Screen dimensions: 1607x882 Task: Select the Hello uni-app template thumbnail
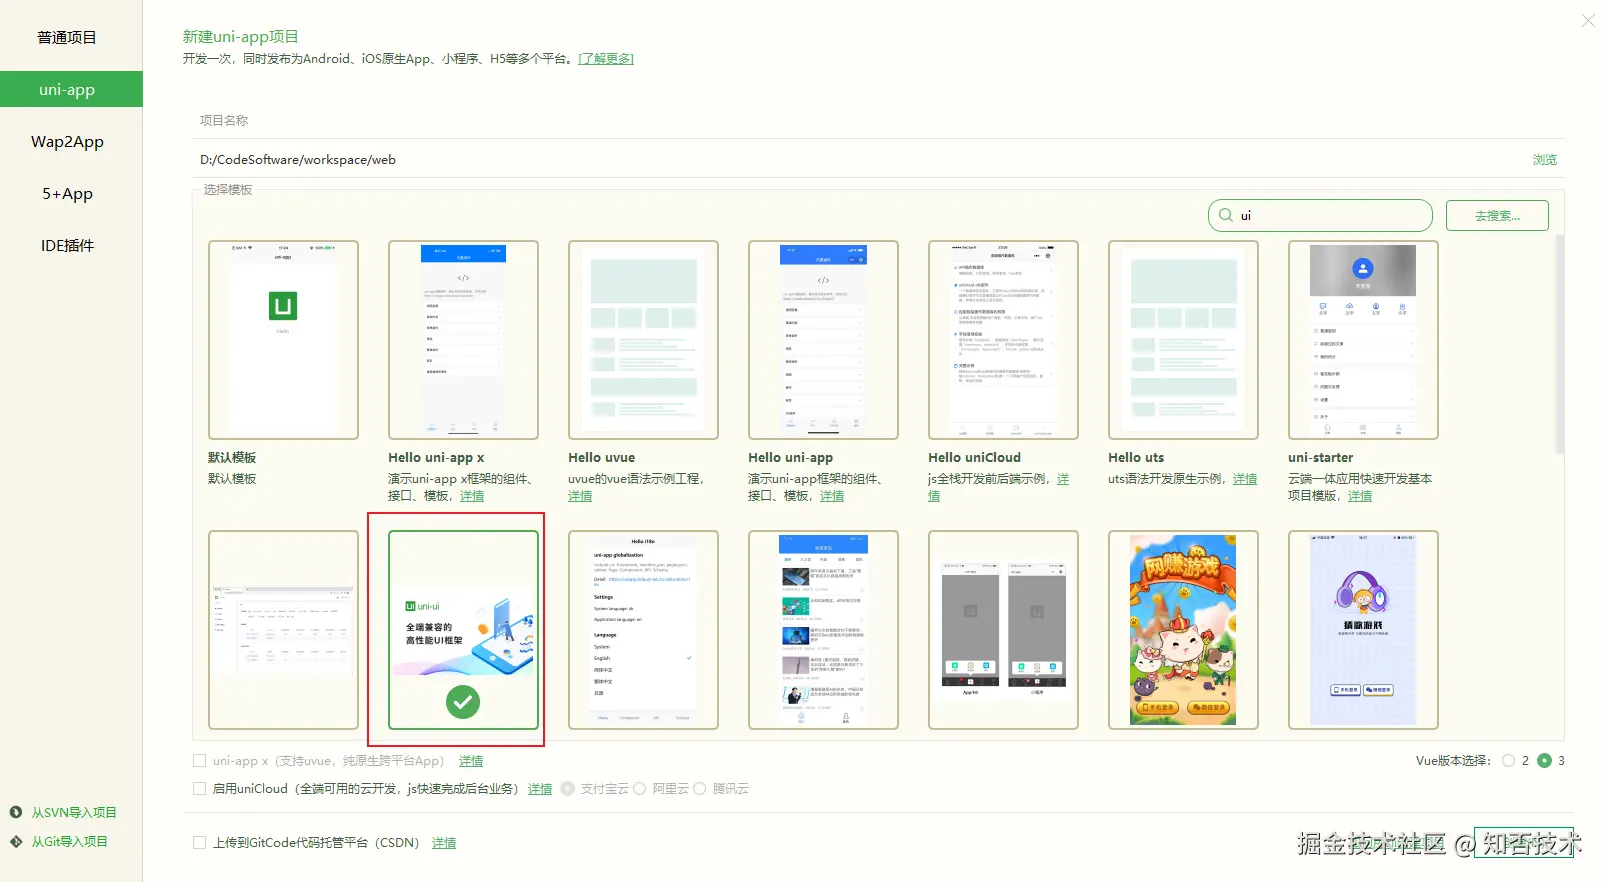823,340
